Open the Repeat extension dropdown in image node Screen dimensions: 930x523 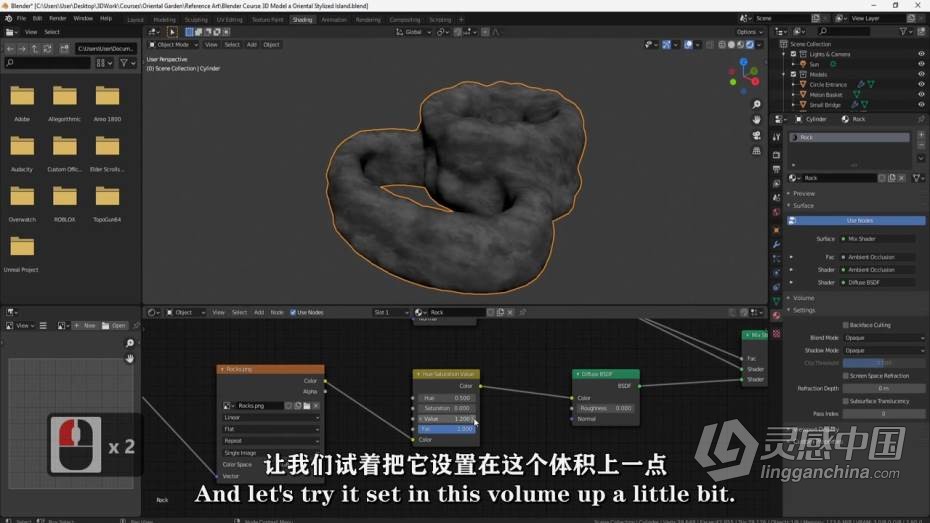tap(271, 441)
